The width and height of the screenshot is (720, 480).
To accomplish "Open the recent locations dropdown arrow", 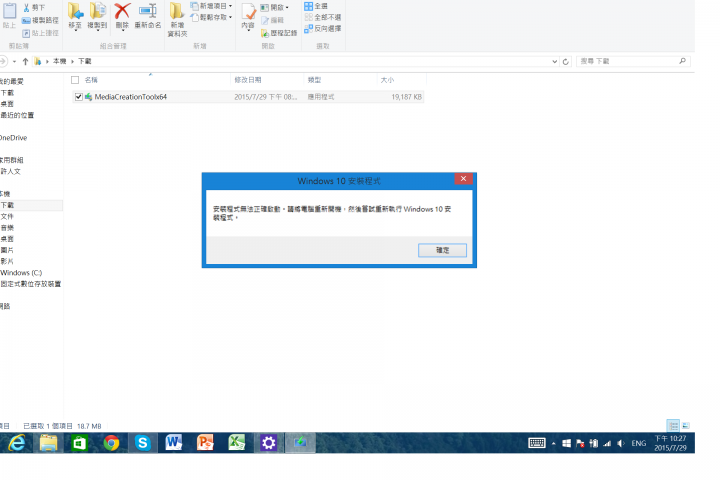I will click(x=15, y=61).
